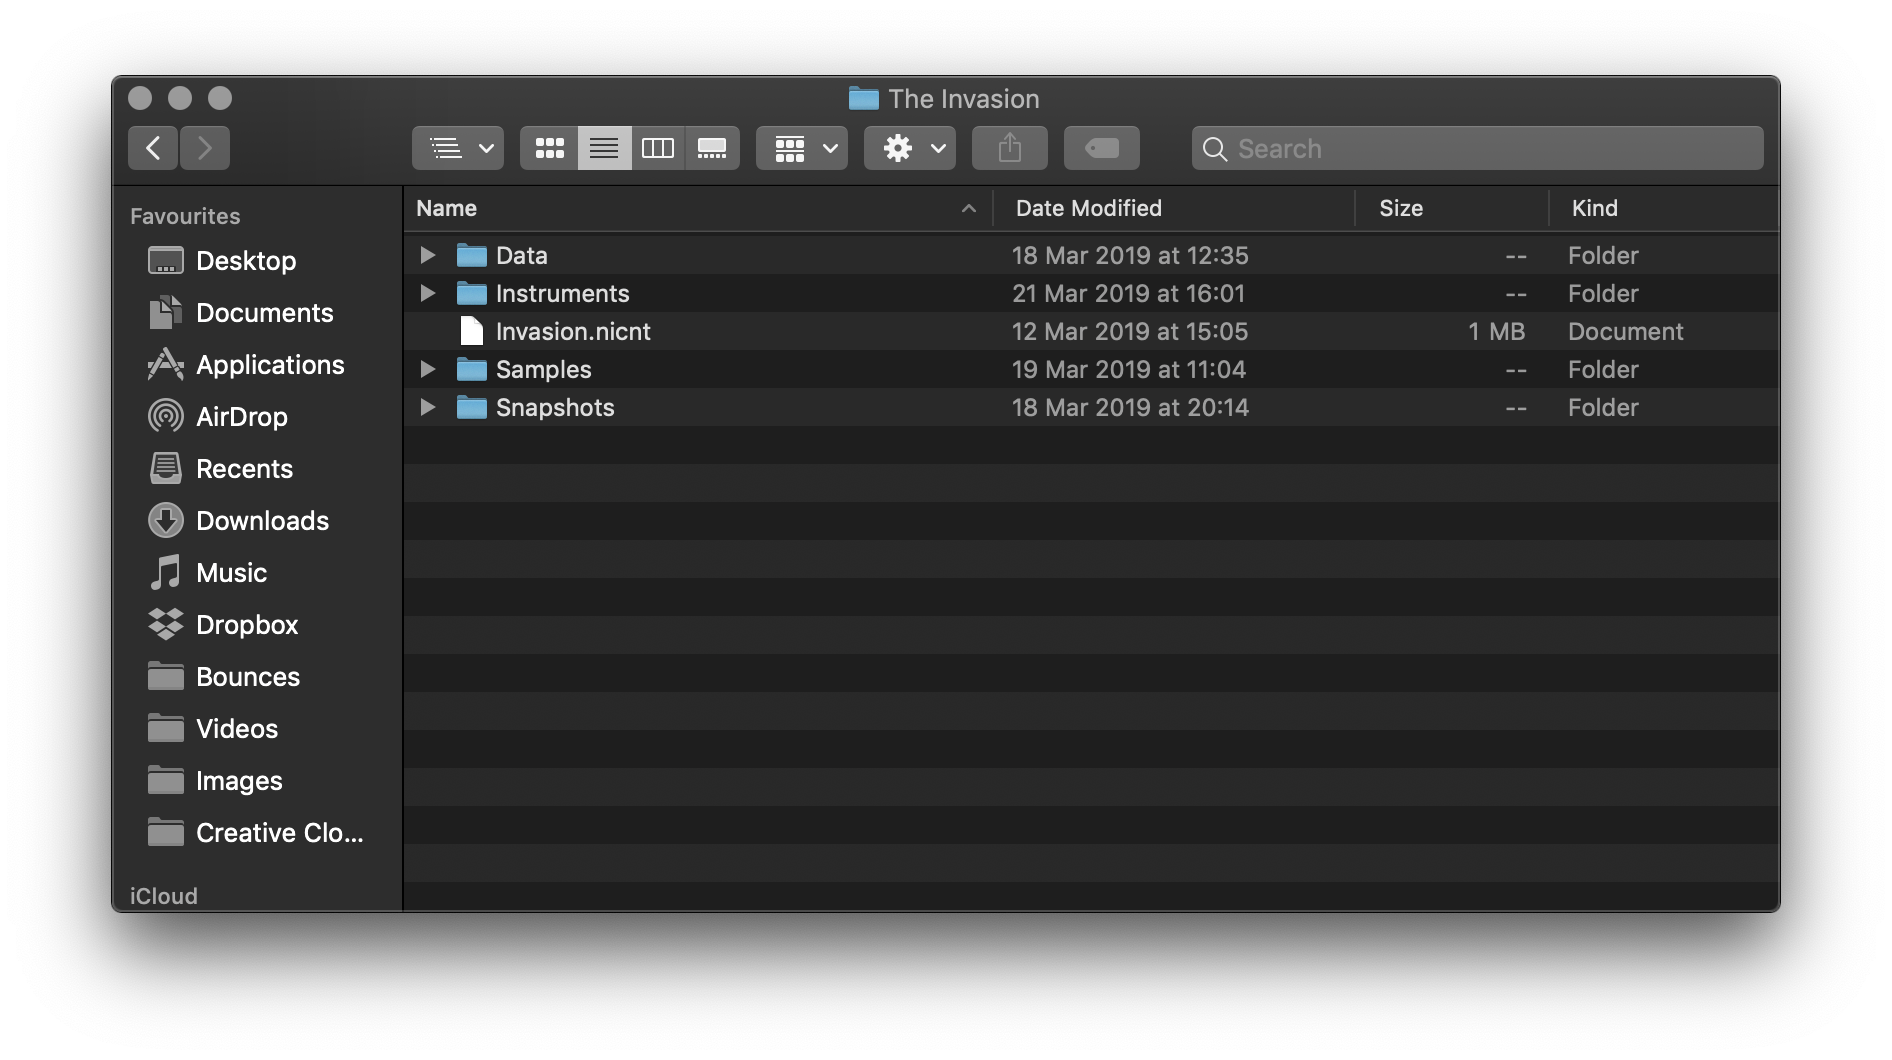Image resolution: width=1892 pixels, height=1060 pixels.
Task: Click the 'Document' kind cell
Action: pyautogui.click(x=1625, y=331)
